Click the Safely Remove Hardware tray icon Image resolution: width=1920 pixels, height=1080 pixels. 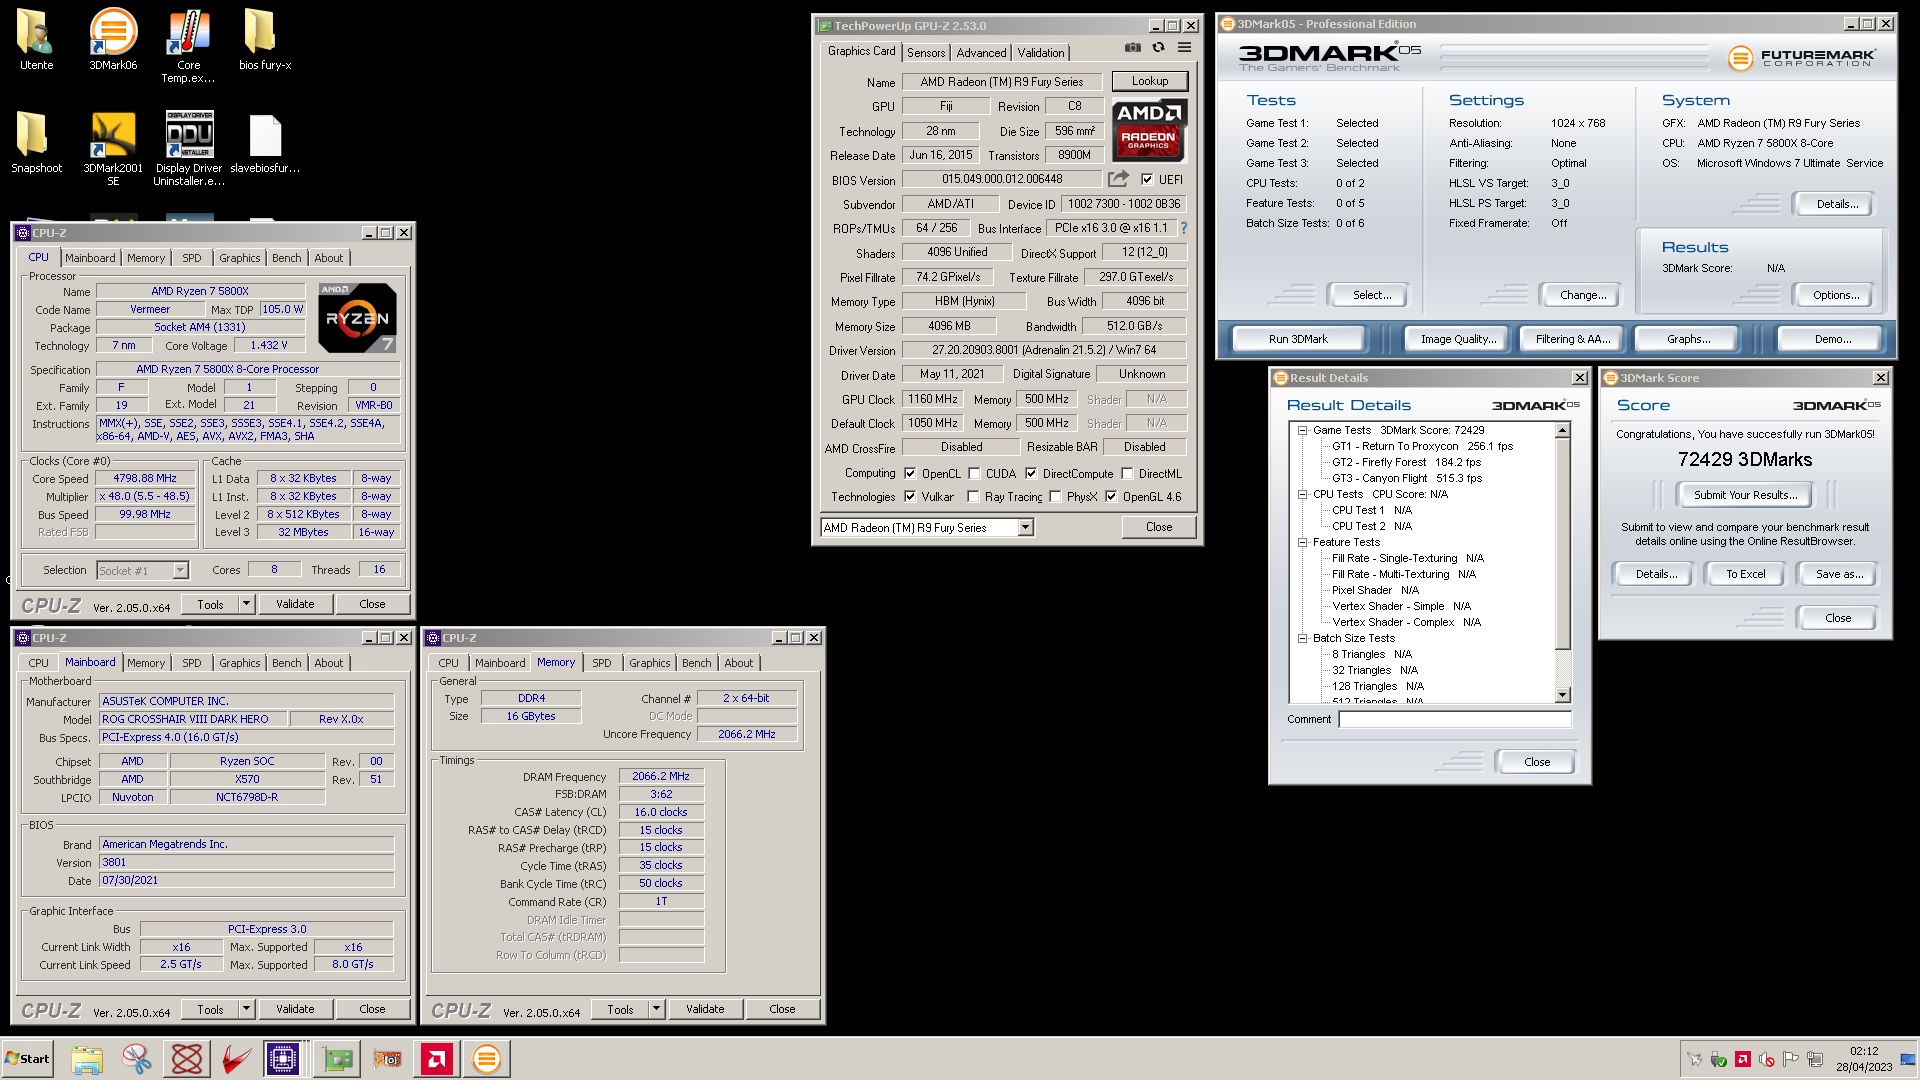pos(1719,1059)
